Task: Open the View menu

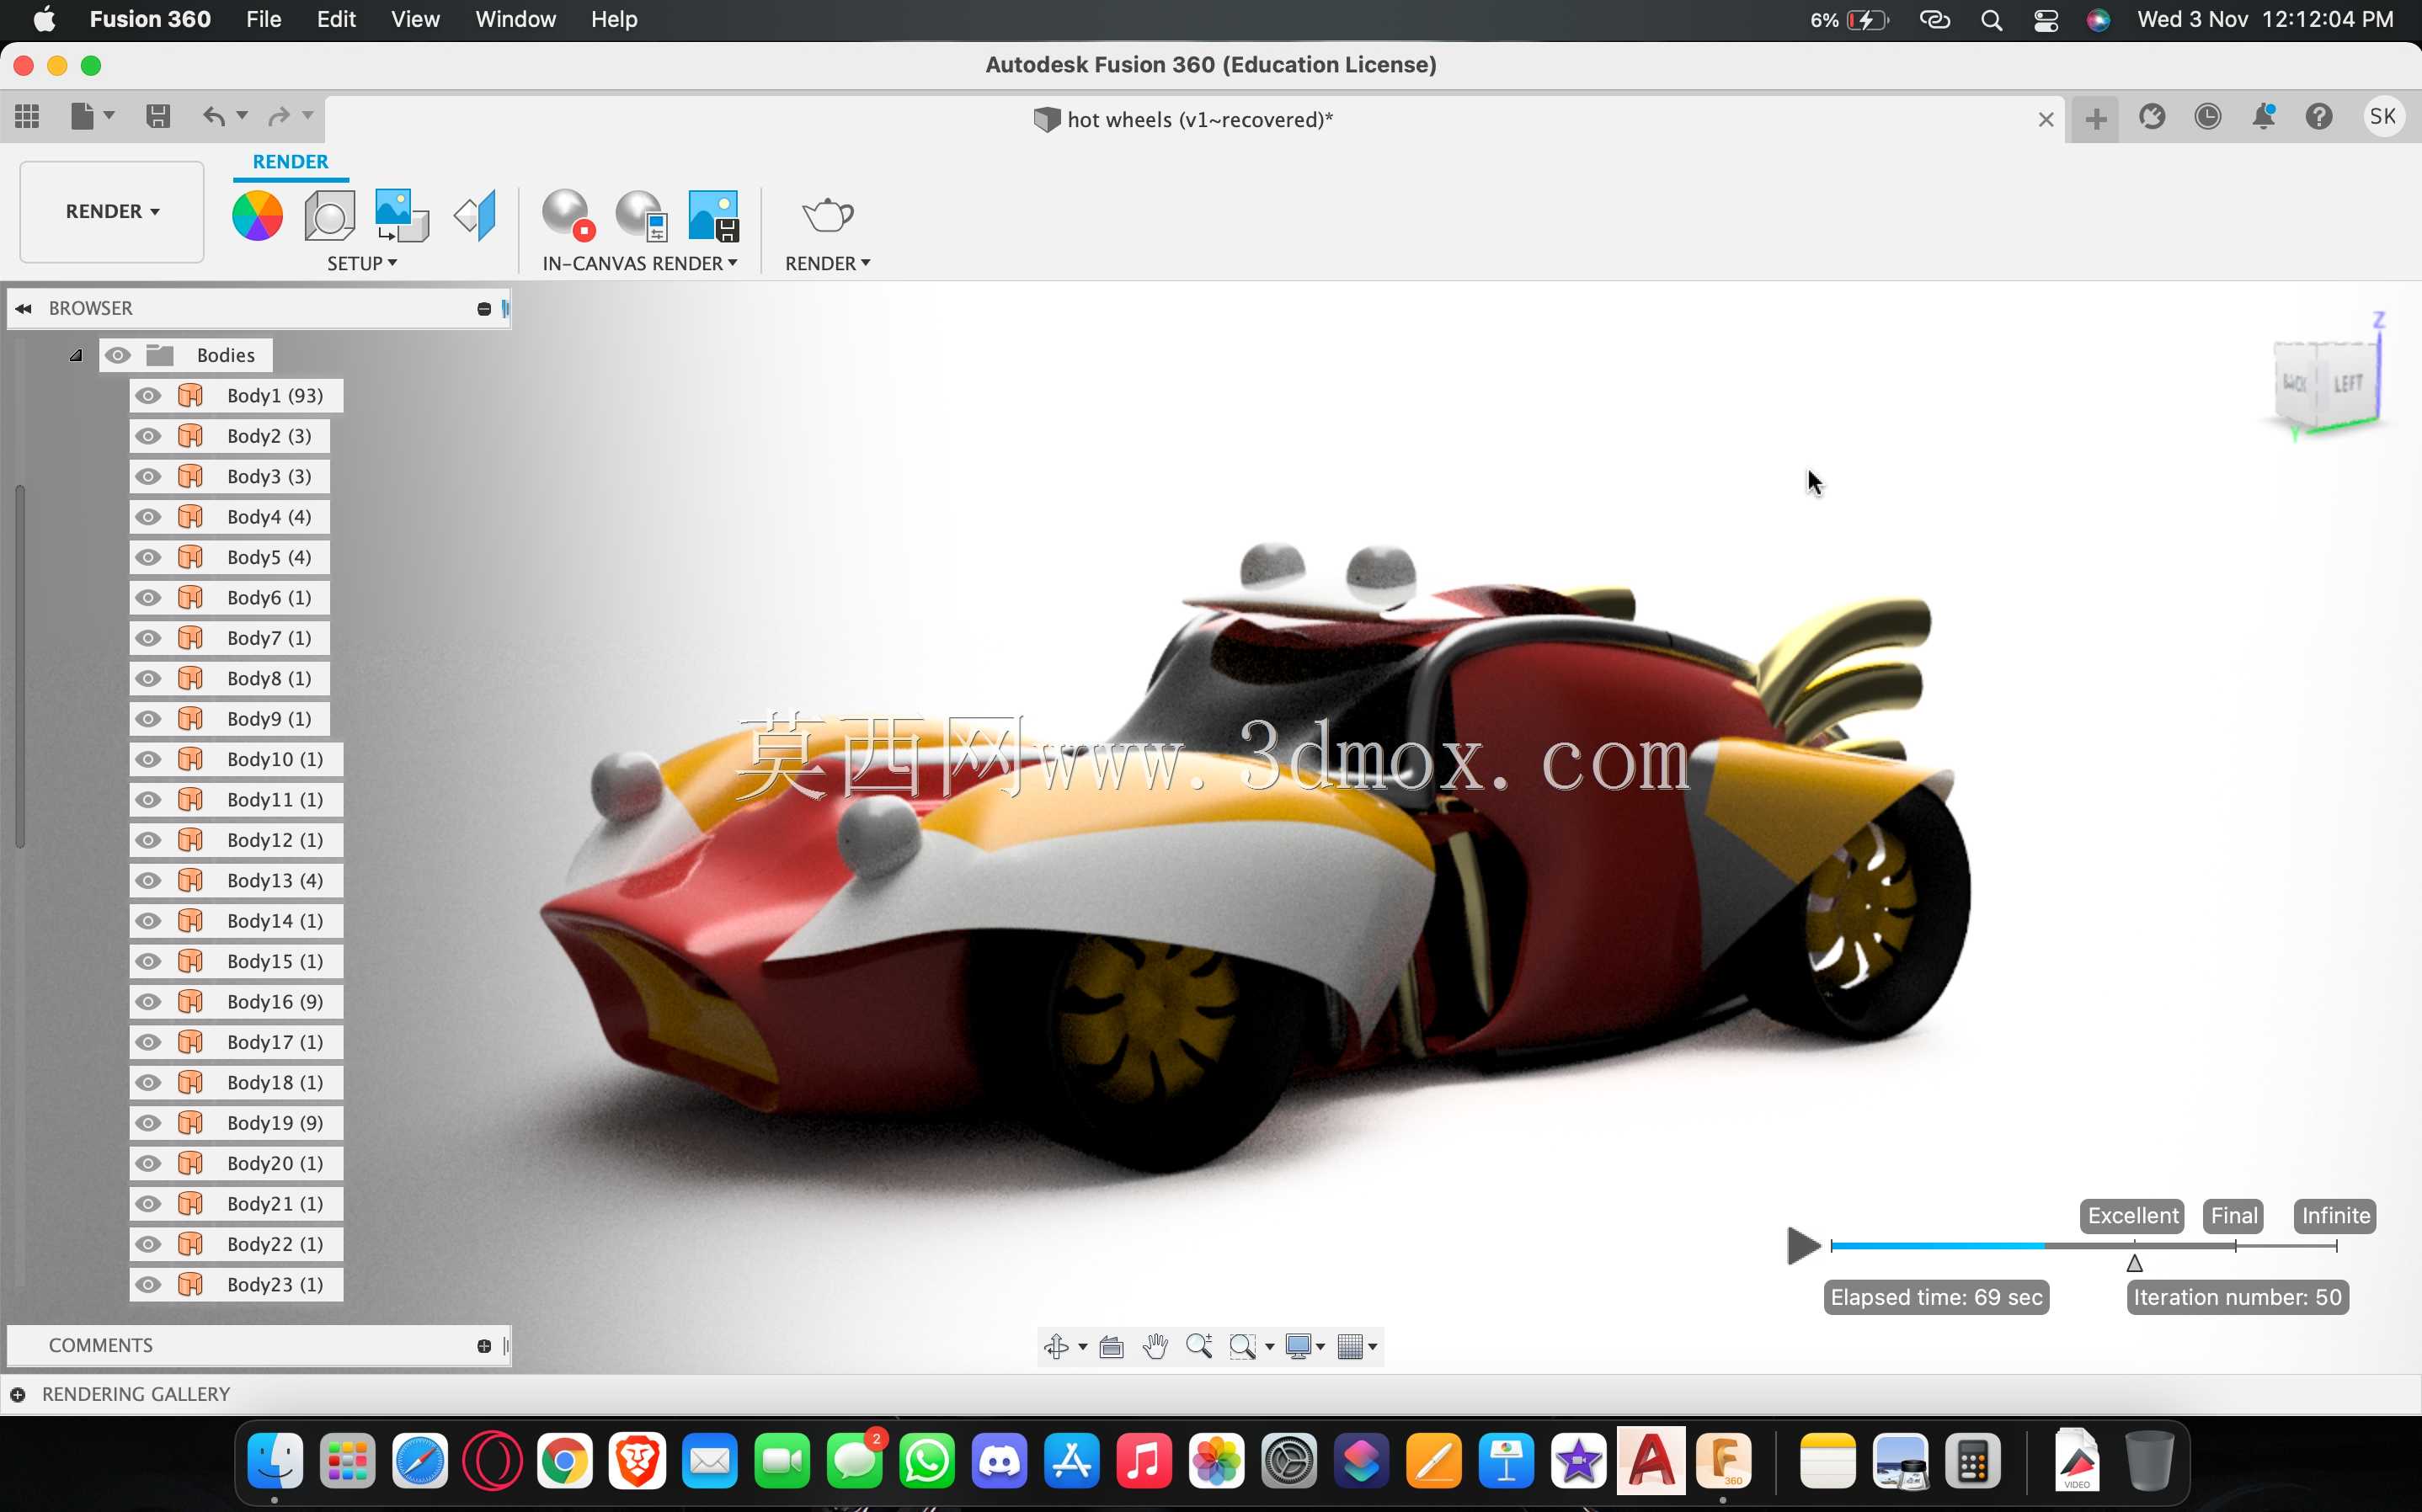Action: [x=415, y=20]
